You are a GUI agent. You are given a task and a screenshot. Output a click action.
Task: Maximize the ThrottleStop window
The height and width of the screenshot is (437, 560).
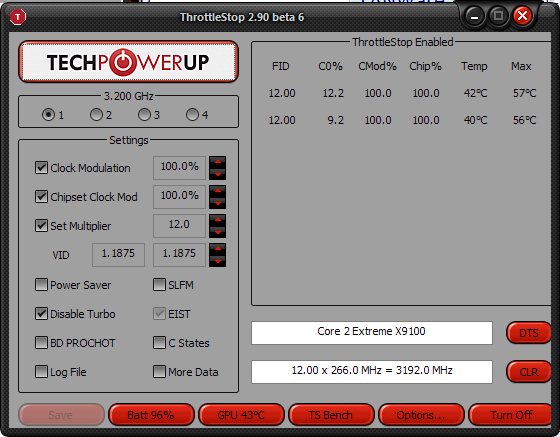tap(498, 16)
